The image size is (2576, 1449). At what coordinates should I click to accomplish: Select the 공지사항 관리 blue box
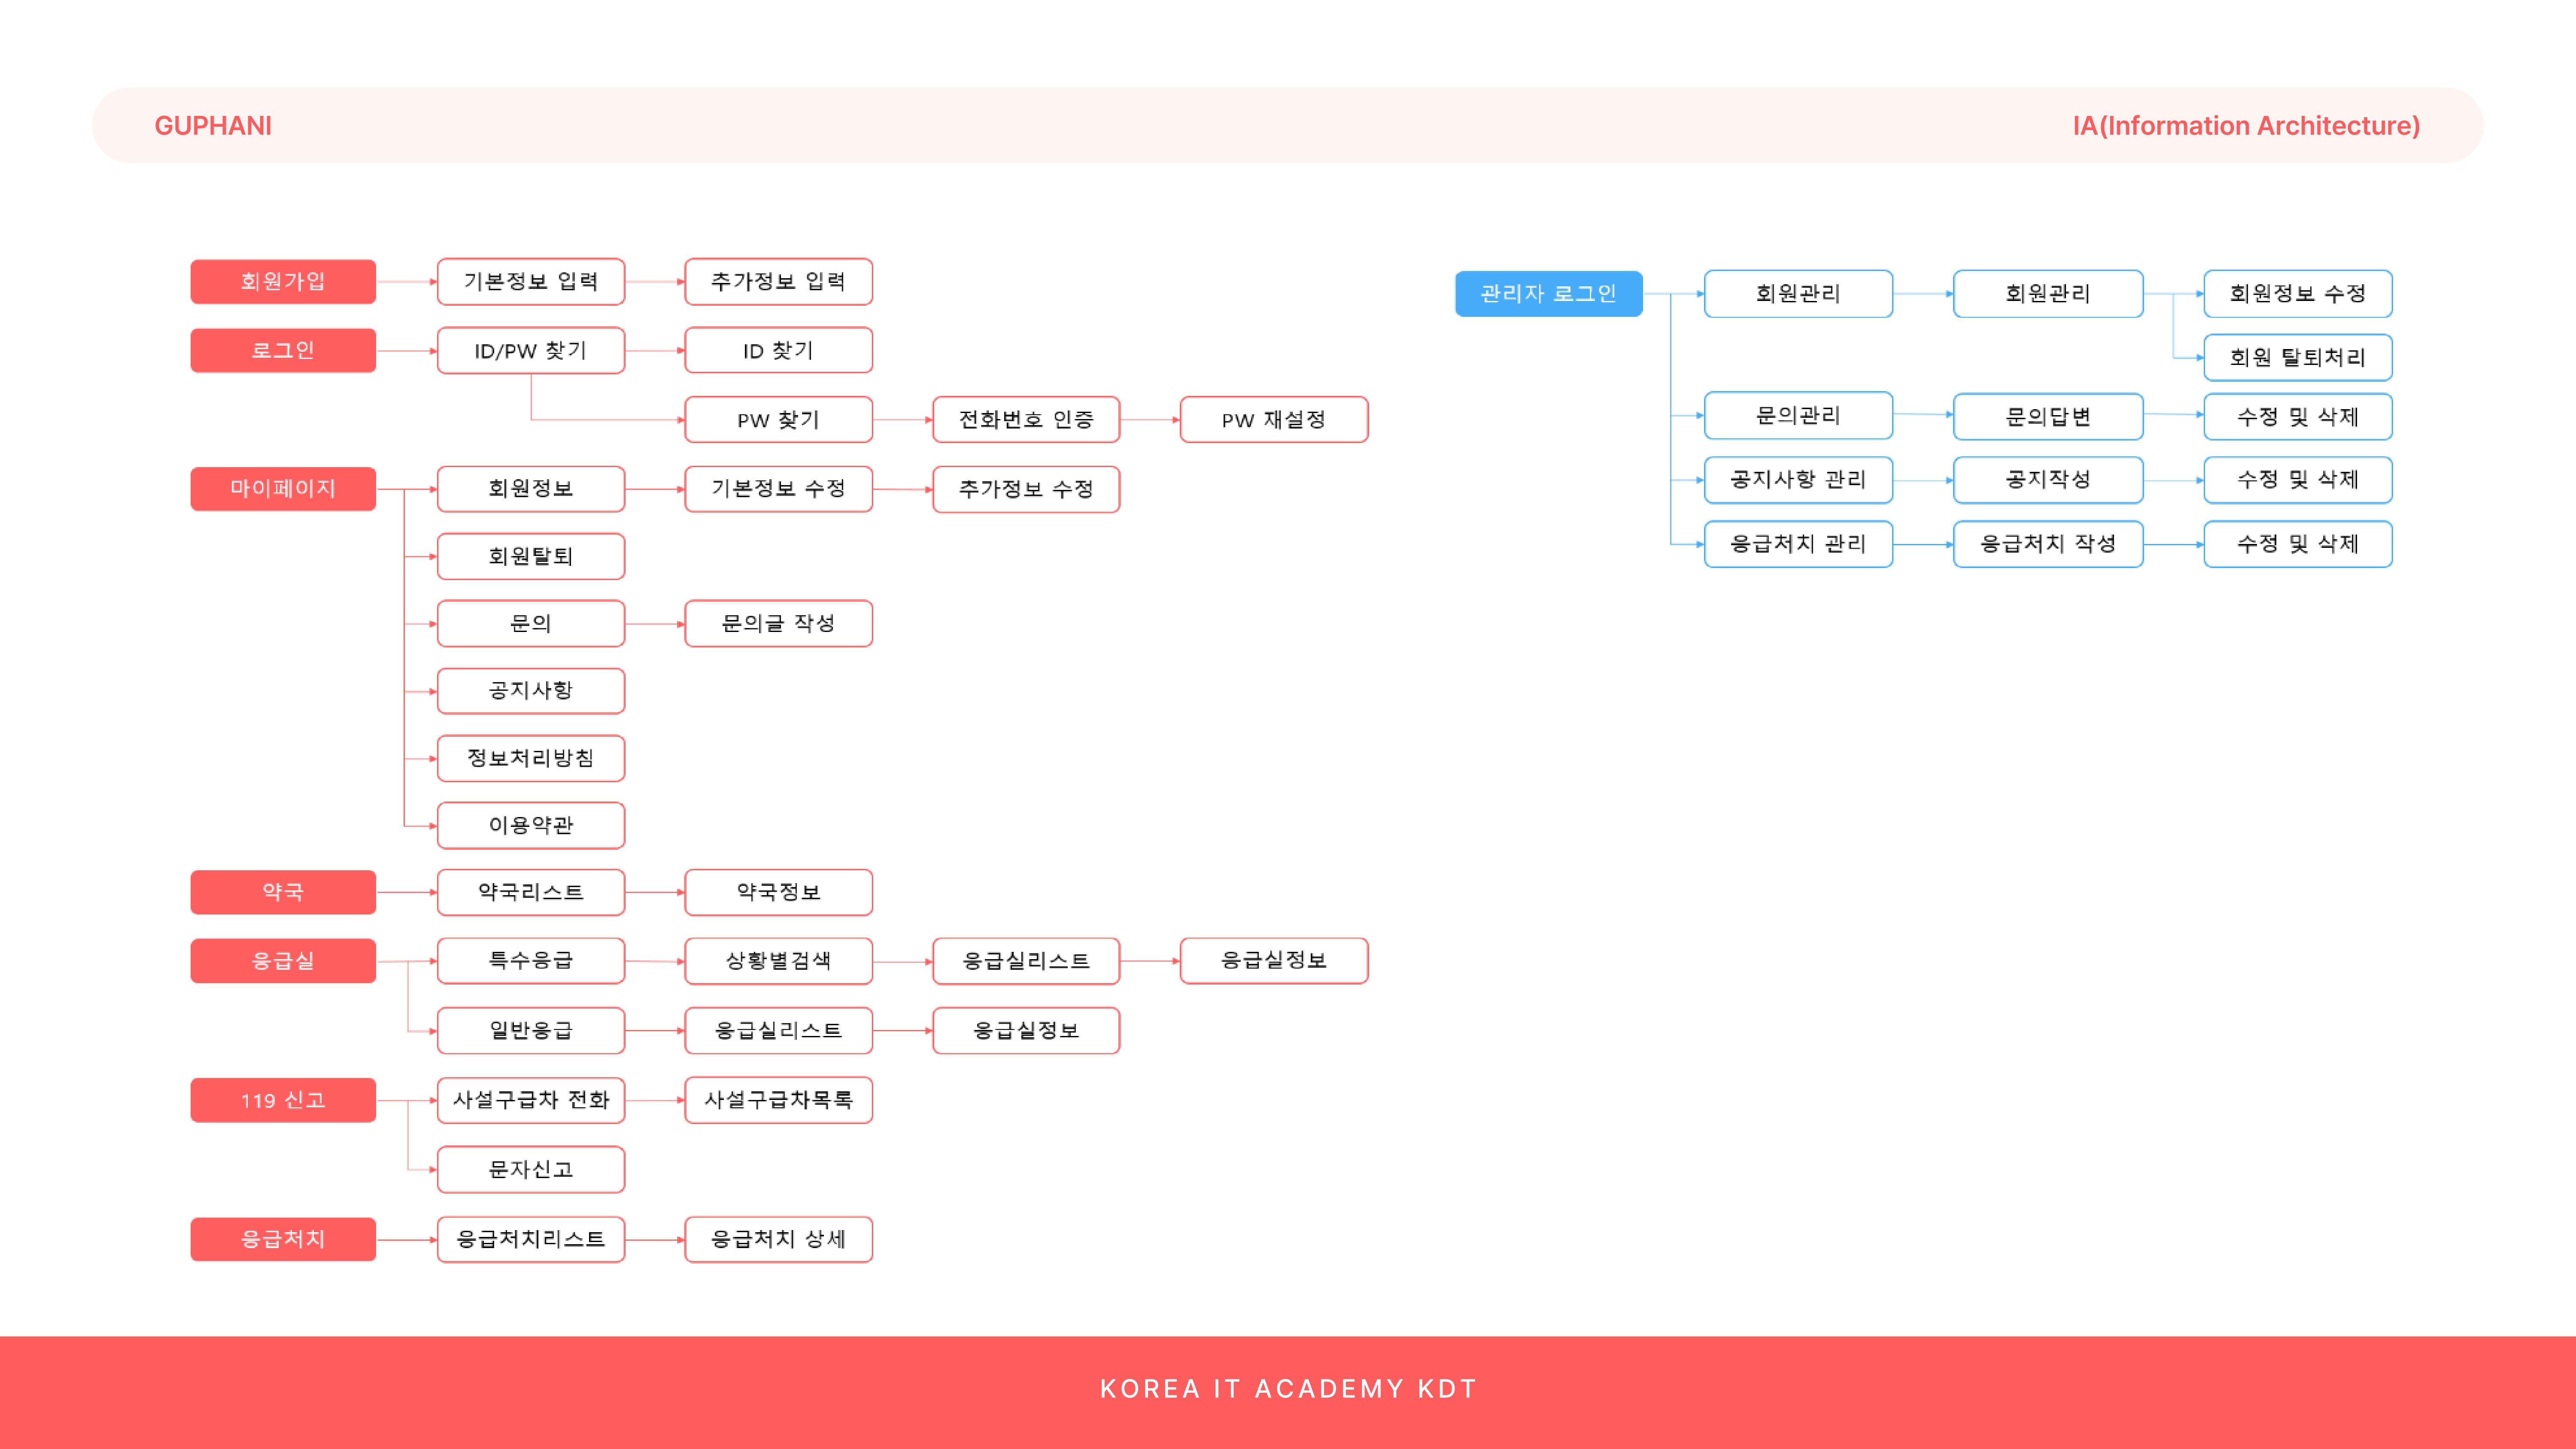[1798, 480]
